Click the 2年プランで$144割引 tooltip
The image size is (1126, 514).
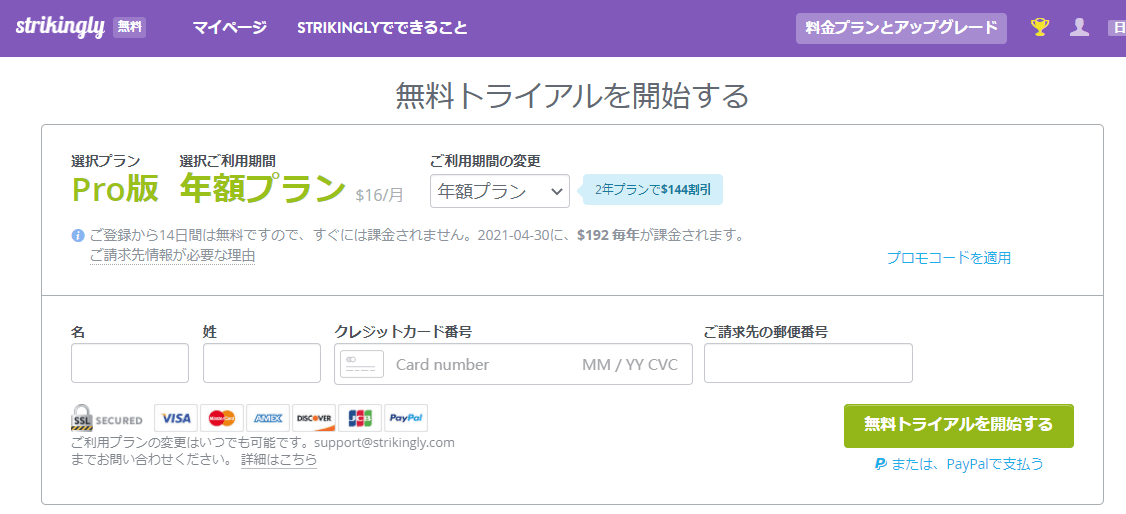pos(653,190)
